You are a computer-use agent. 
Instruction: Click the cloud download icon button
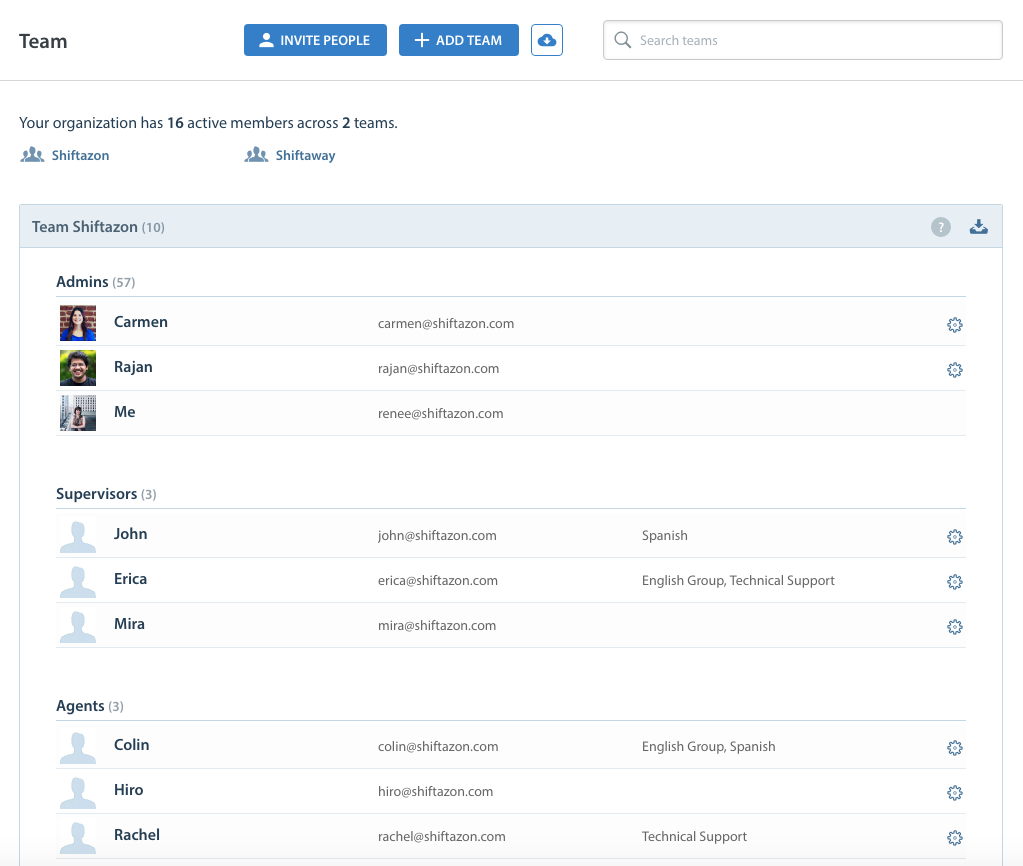click(547, 41)
